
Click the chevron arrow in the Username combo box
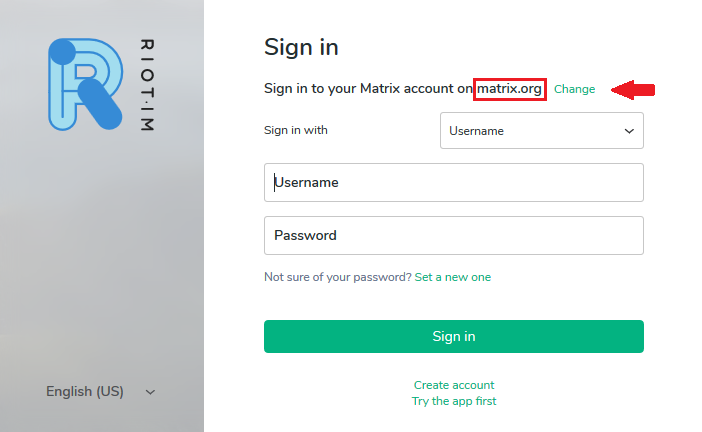[x=629, y=131]
